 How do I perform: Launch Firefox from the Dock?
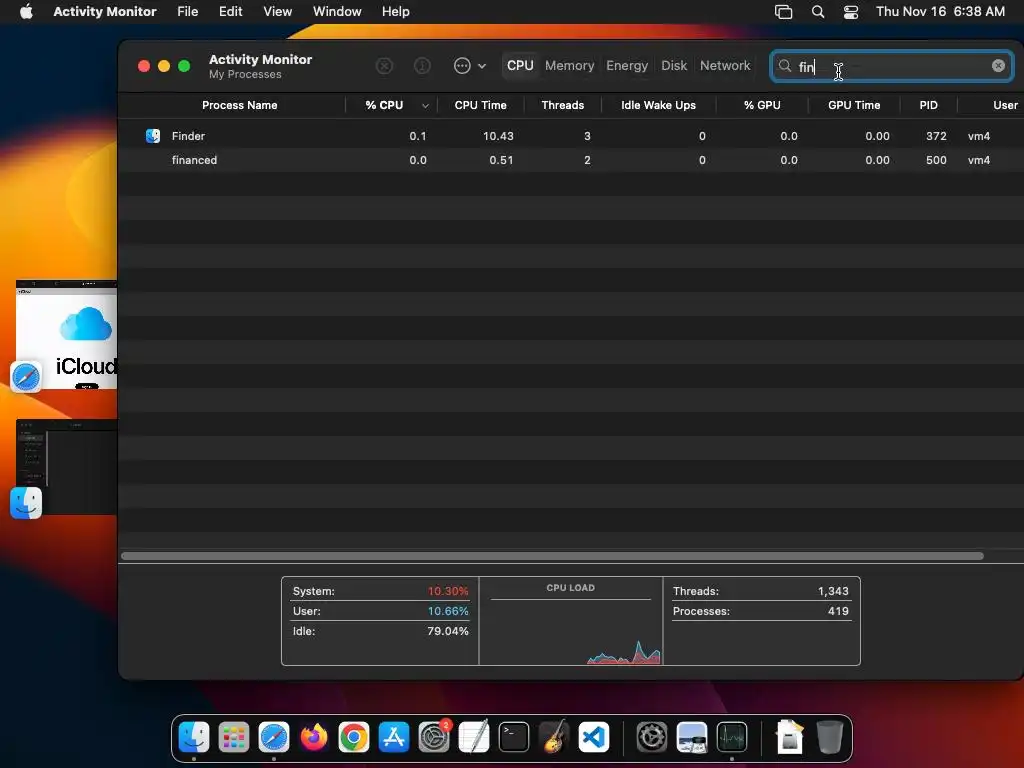pos(313,737)
